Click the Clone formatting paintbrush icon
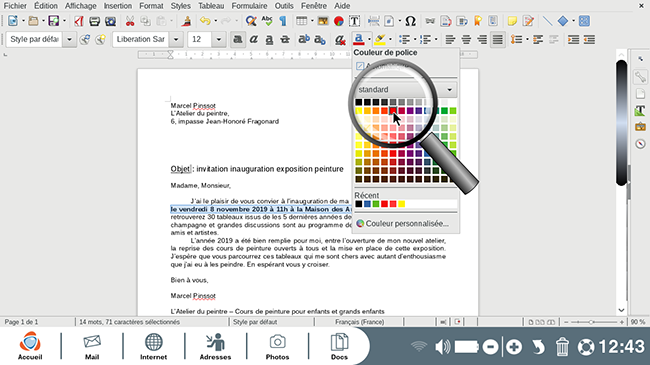The width and height of the screenshot is (650, 365). (x=187, y=21)
